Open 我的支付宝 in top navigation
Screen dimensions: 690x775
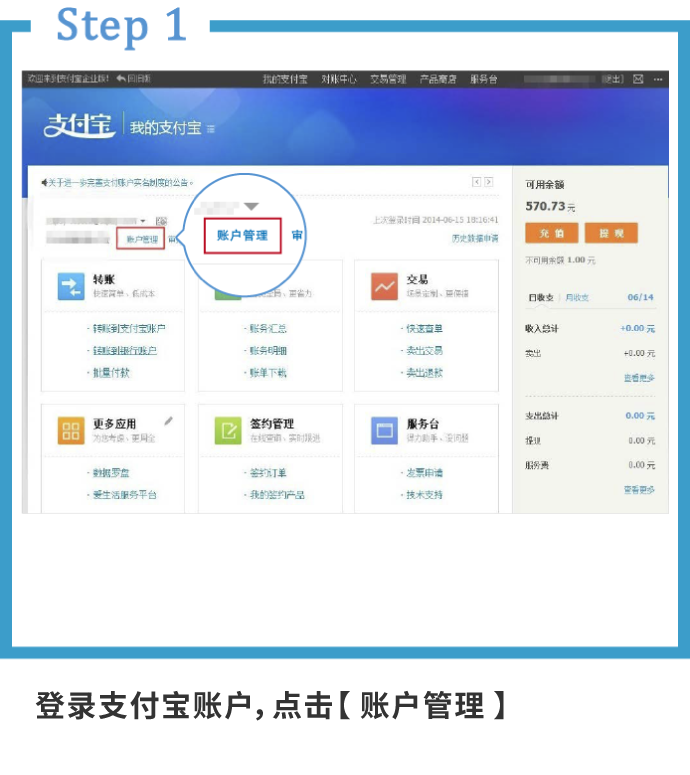pyautogui.click(x=285, y=79)
